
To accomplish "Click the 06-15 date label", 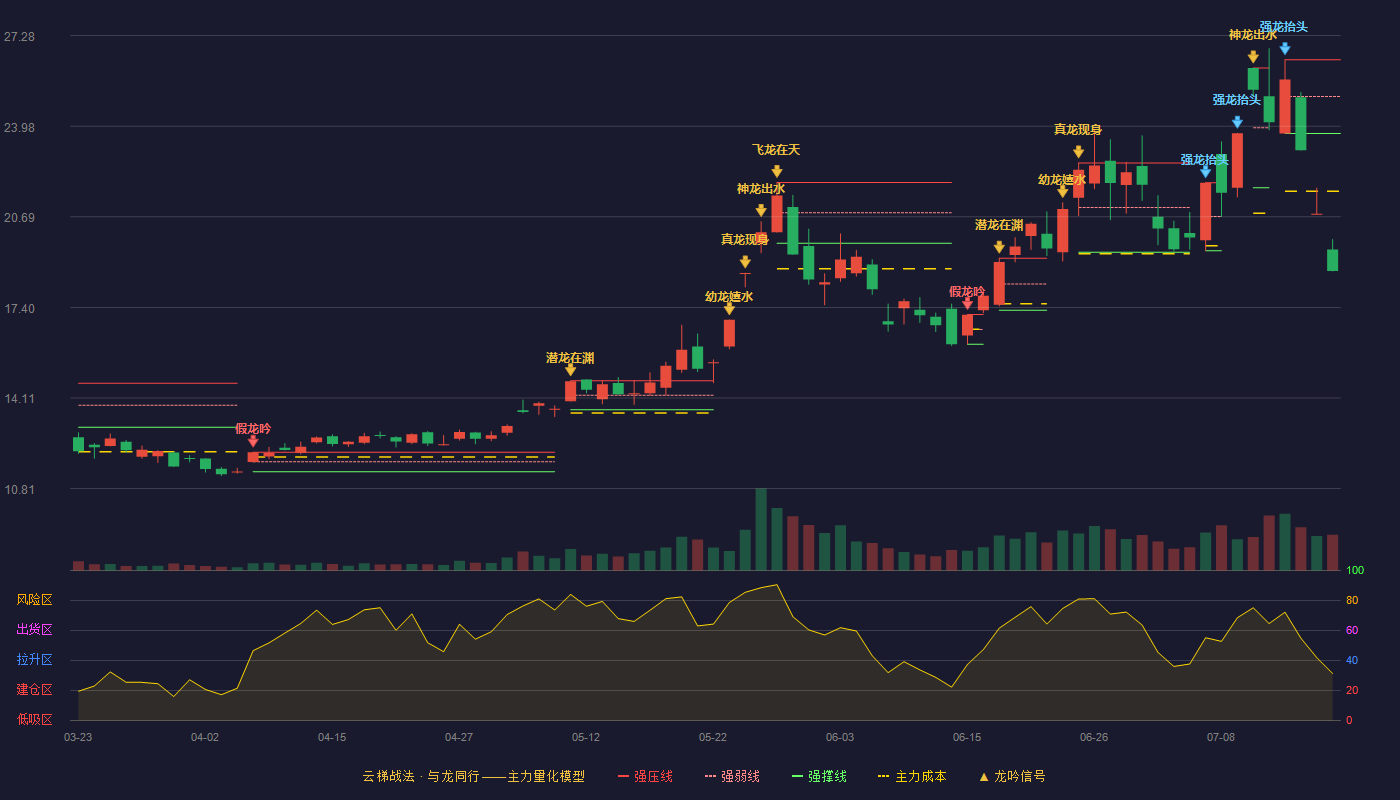I will coord(967,737).
